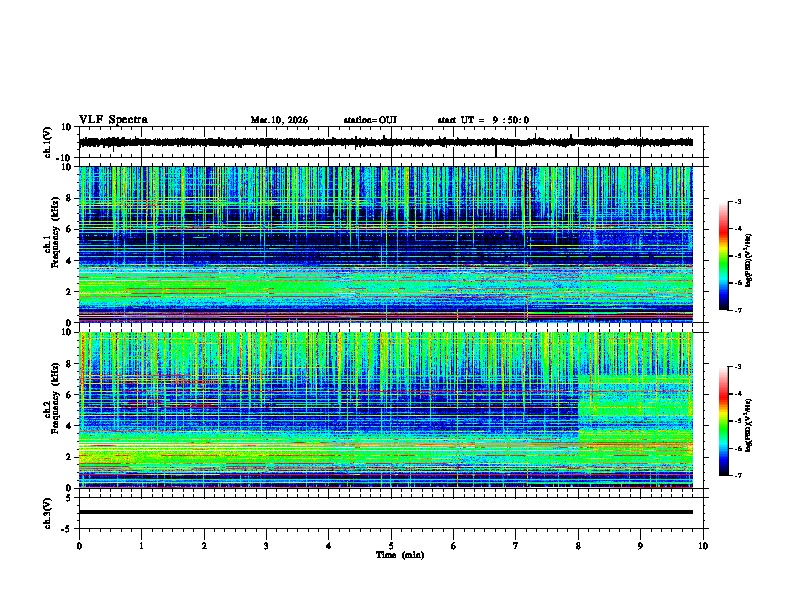Image resolution: width=792 pixels, height=612 pixels.
Task: Click ch.2 frequency axis tick "10"
Action: (67, 332)
